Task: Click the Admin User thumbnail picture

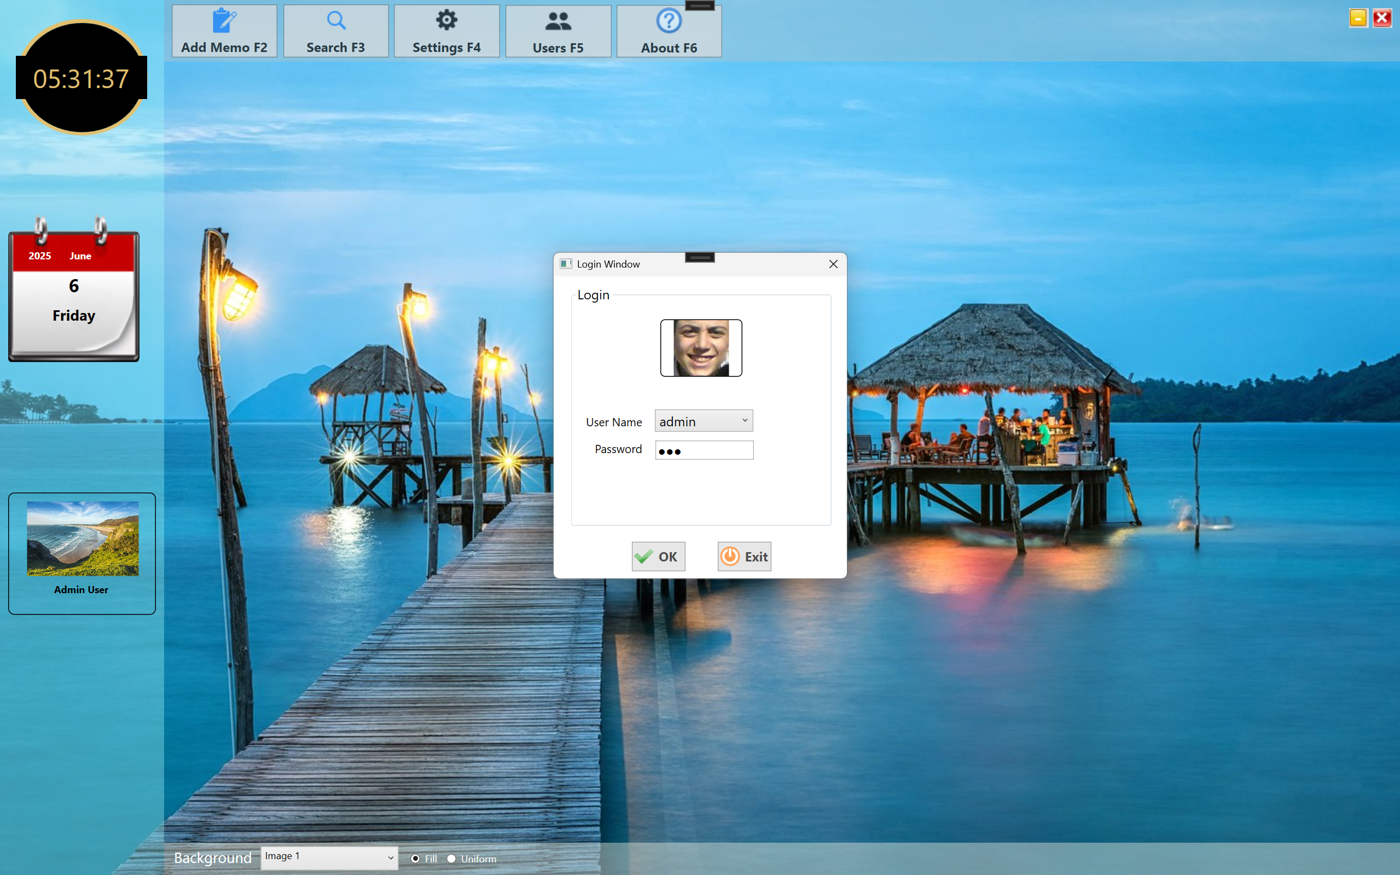Action: (83, 539)
